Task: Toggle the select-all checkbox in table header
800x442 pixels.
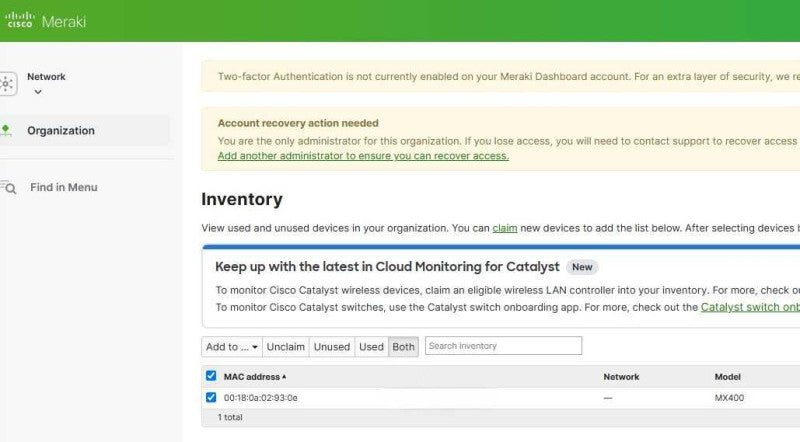Action: [x=211, y=376]
